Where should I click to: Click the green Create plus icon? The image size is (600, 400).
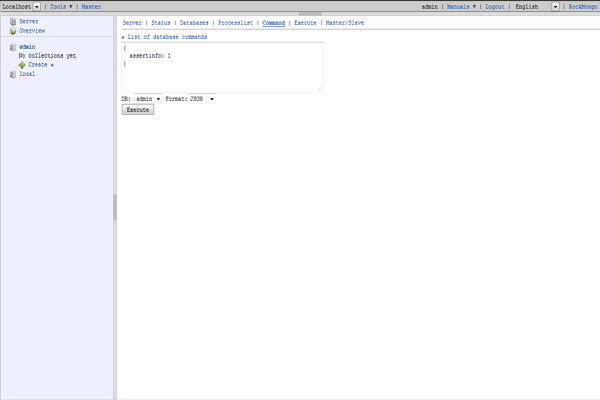click(x=22, y=64)
